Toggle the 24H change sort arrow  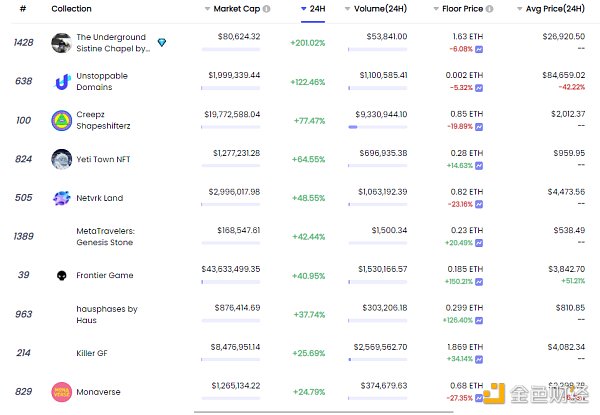pos(305,8)
